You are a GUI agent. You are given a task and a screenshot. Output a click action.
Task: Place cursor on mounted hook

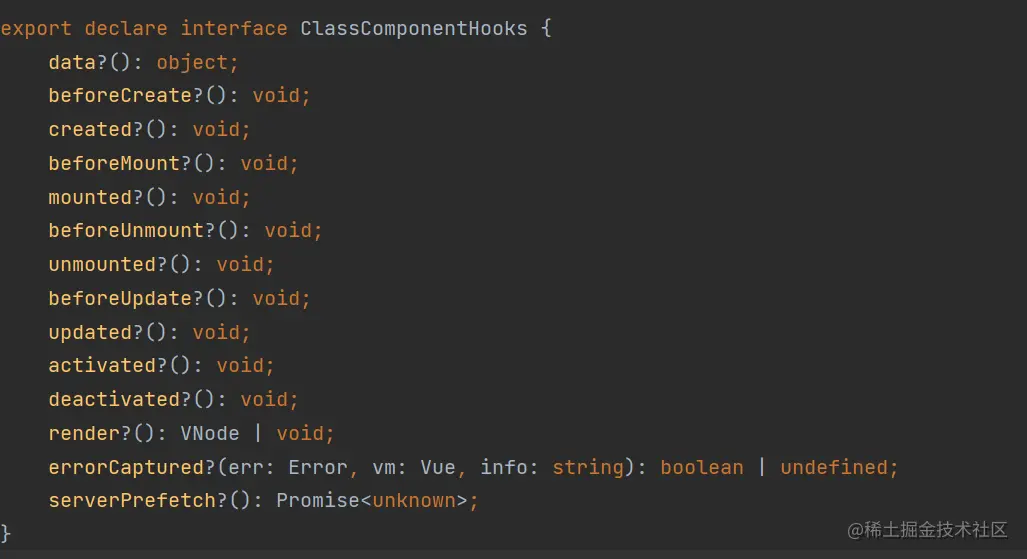pos(90,197)
